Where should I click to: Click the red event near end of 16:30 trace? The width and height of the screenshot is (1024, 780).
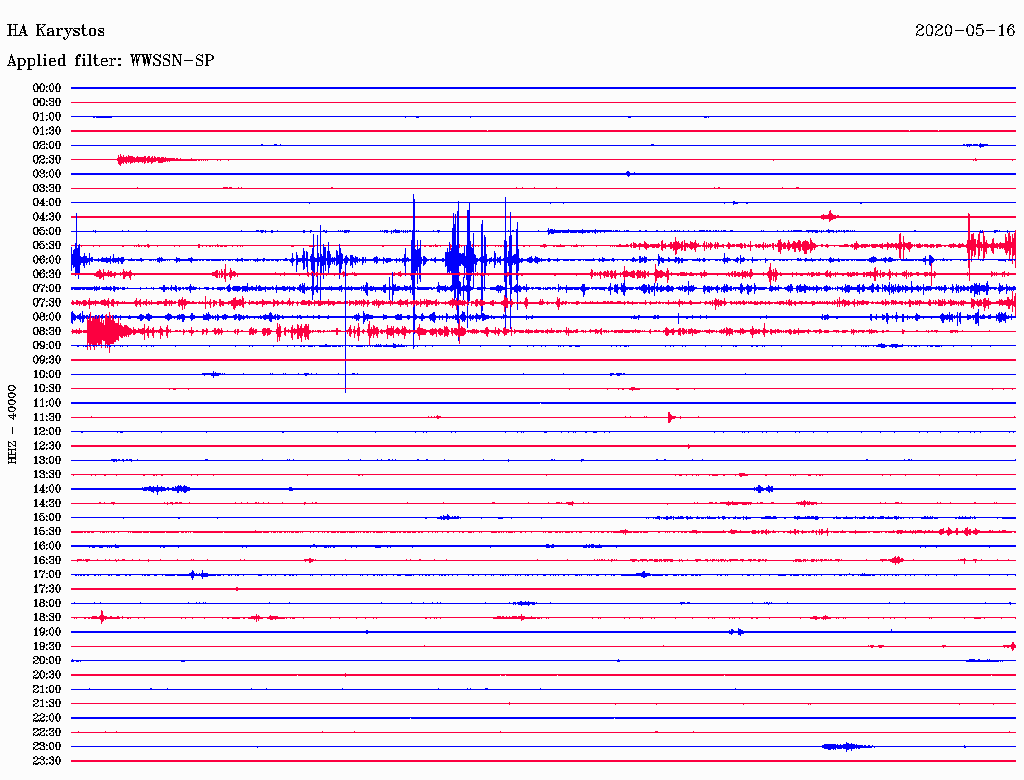pyautogui.click(x=895, y=560)
